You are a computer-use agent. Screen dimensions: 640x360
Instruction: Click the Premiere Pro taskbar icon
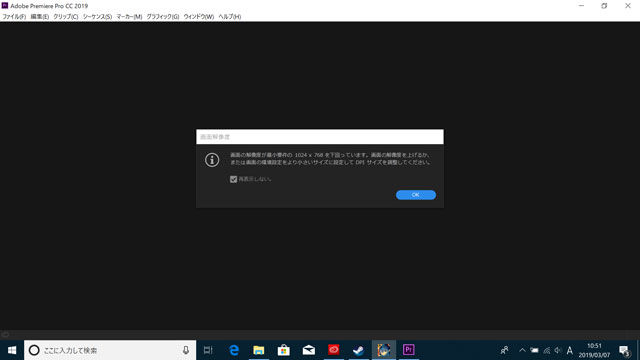[409, 350]
